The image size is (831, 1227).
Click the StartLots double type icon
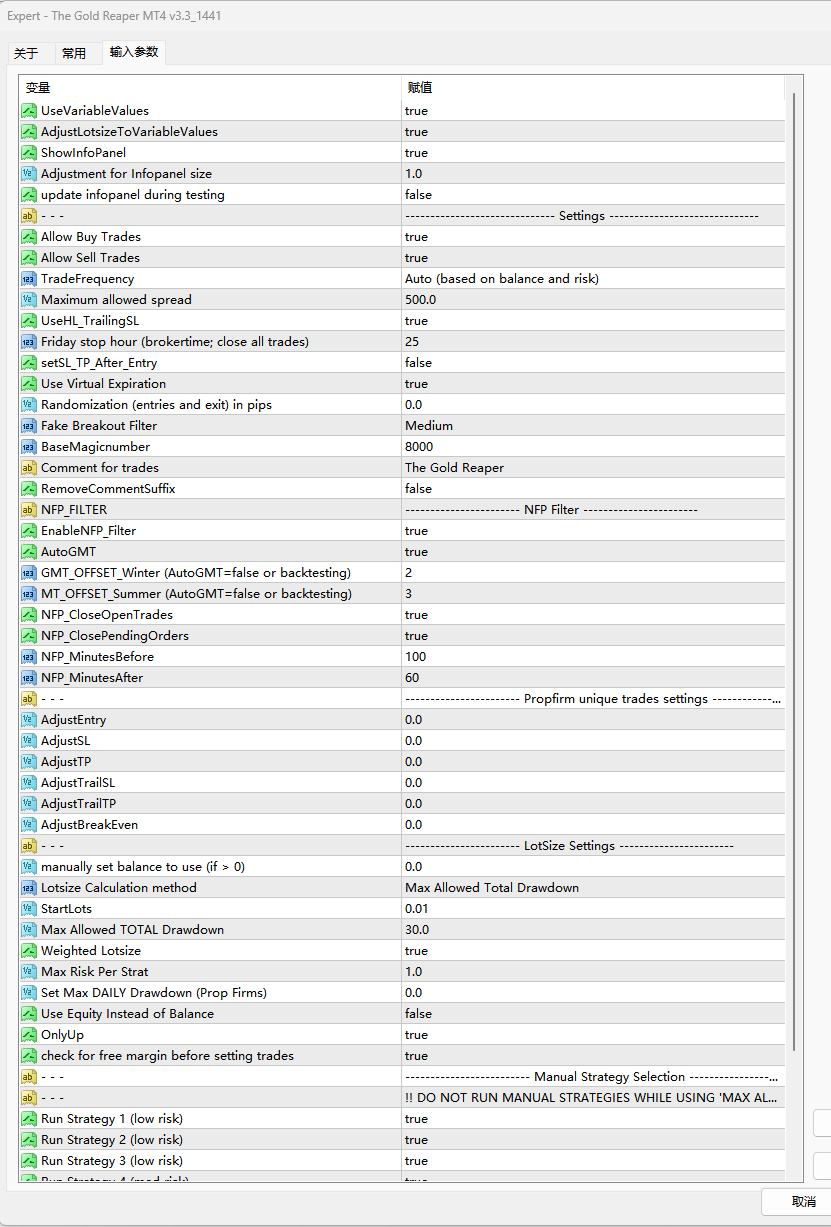(29, 909)
